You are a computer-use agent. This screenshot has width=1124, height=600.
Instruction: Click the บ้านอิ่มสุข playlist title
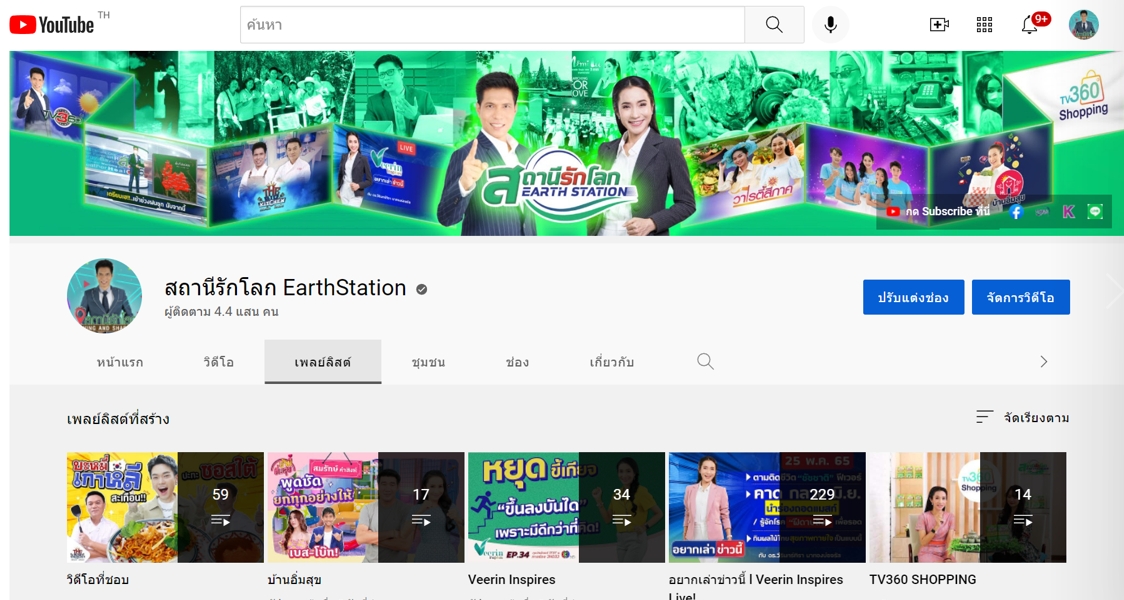tap(294, 579)
